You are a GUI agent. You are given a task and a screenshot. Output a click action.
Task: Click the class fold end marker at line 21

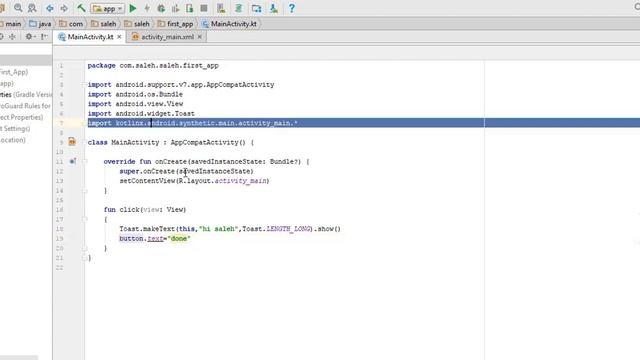click(85, 258)
